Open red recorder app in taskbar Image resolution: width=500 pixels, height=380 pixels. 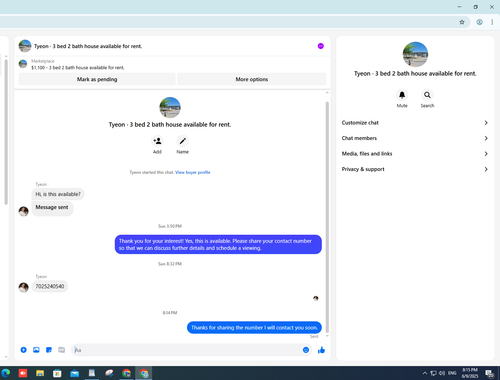click(23, 373)
